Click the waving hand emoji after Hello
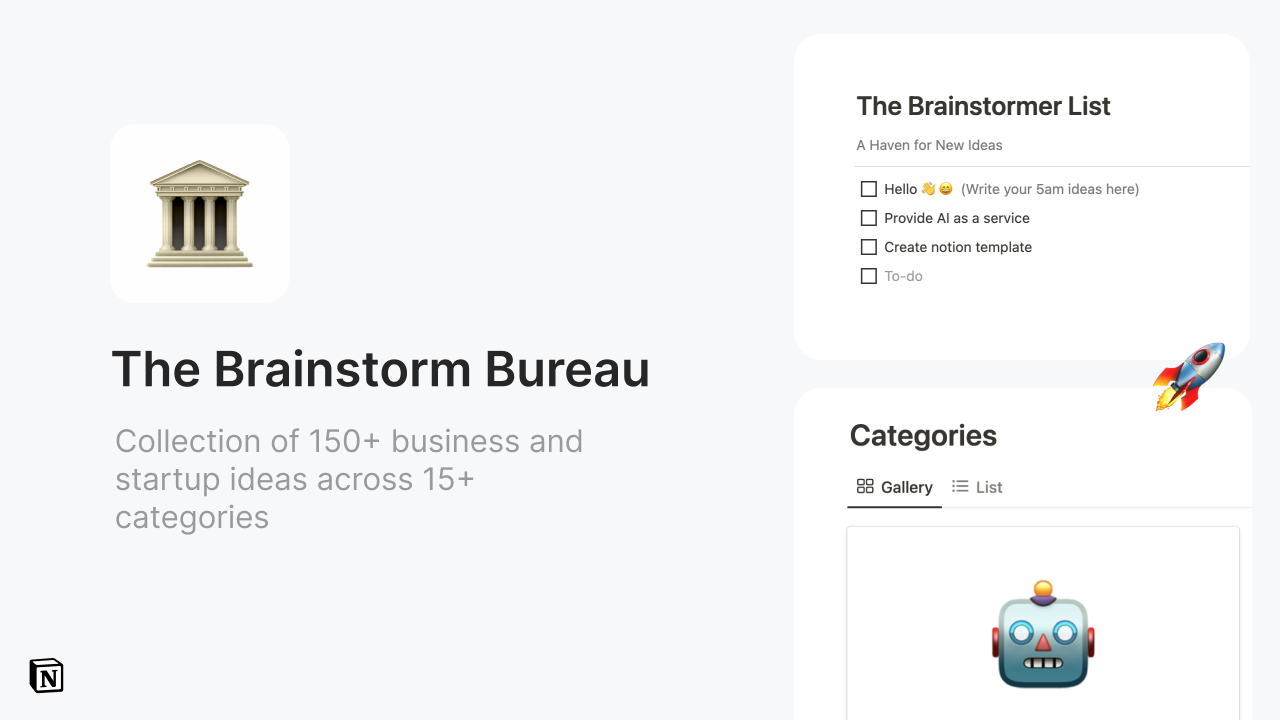 click(927, 188)
